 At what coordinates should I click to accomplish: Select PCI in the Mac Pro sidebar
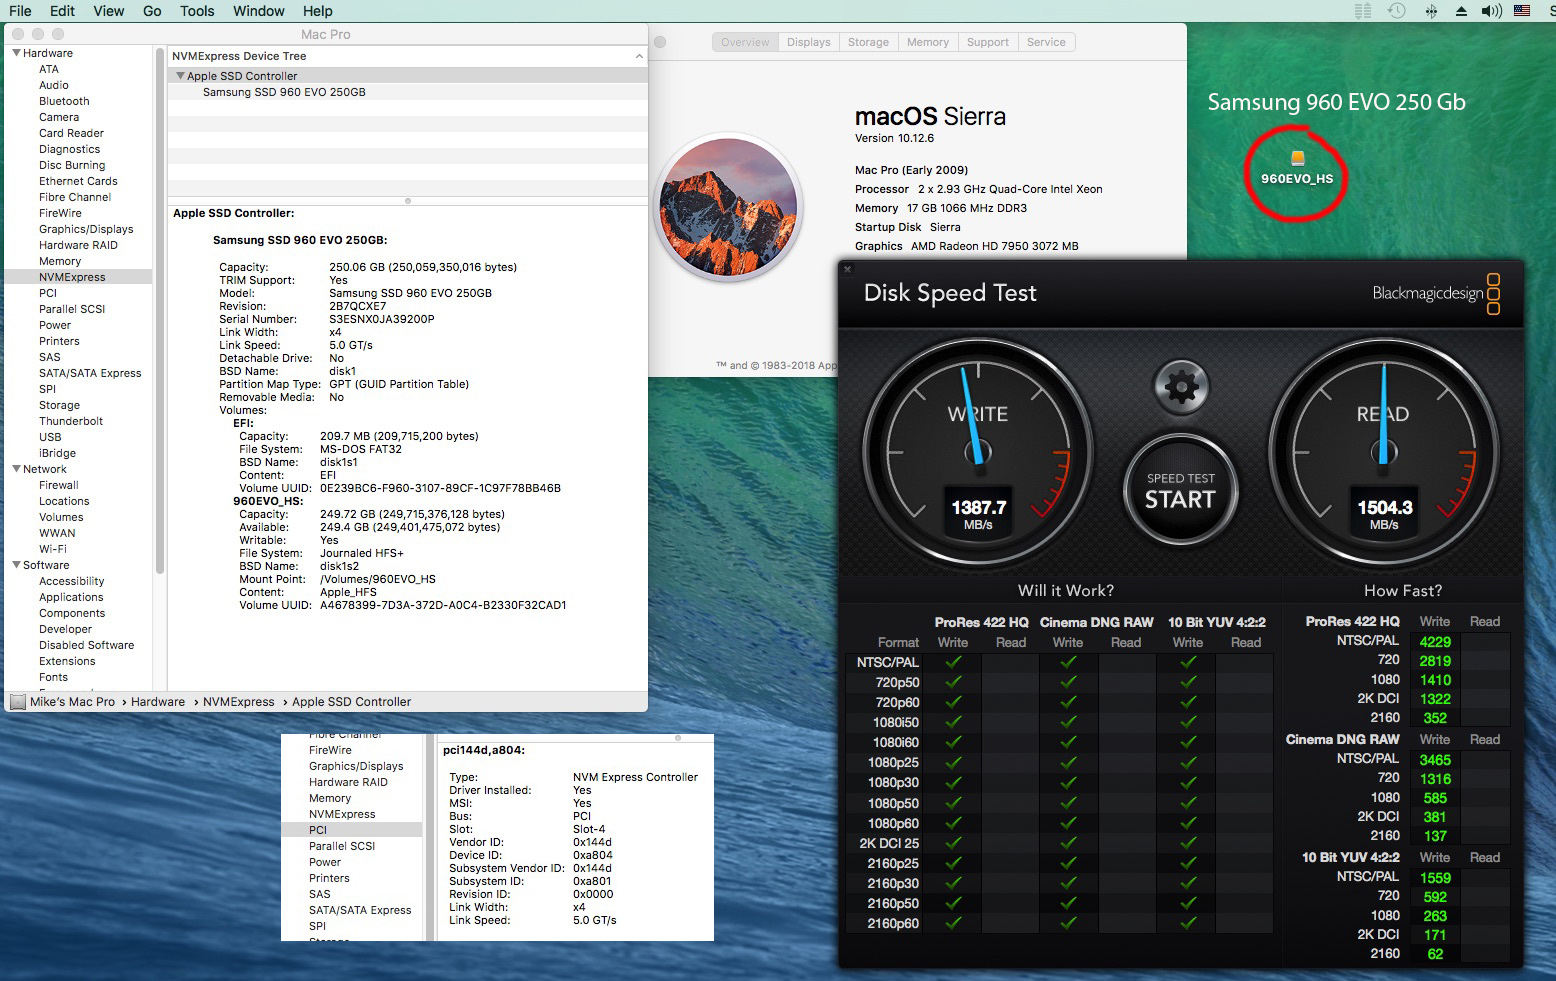(x=48, y=293)
